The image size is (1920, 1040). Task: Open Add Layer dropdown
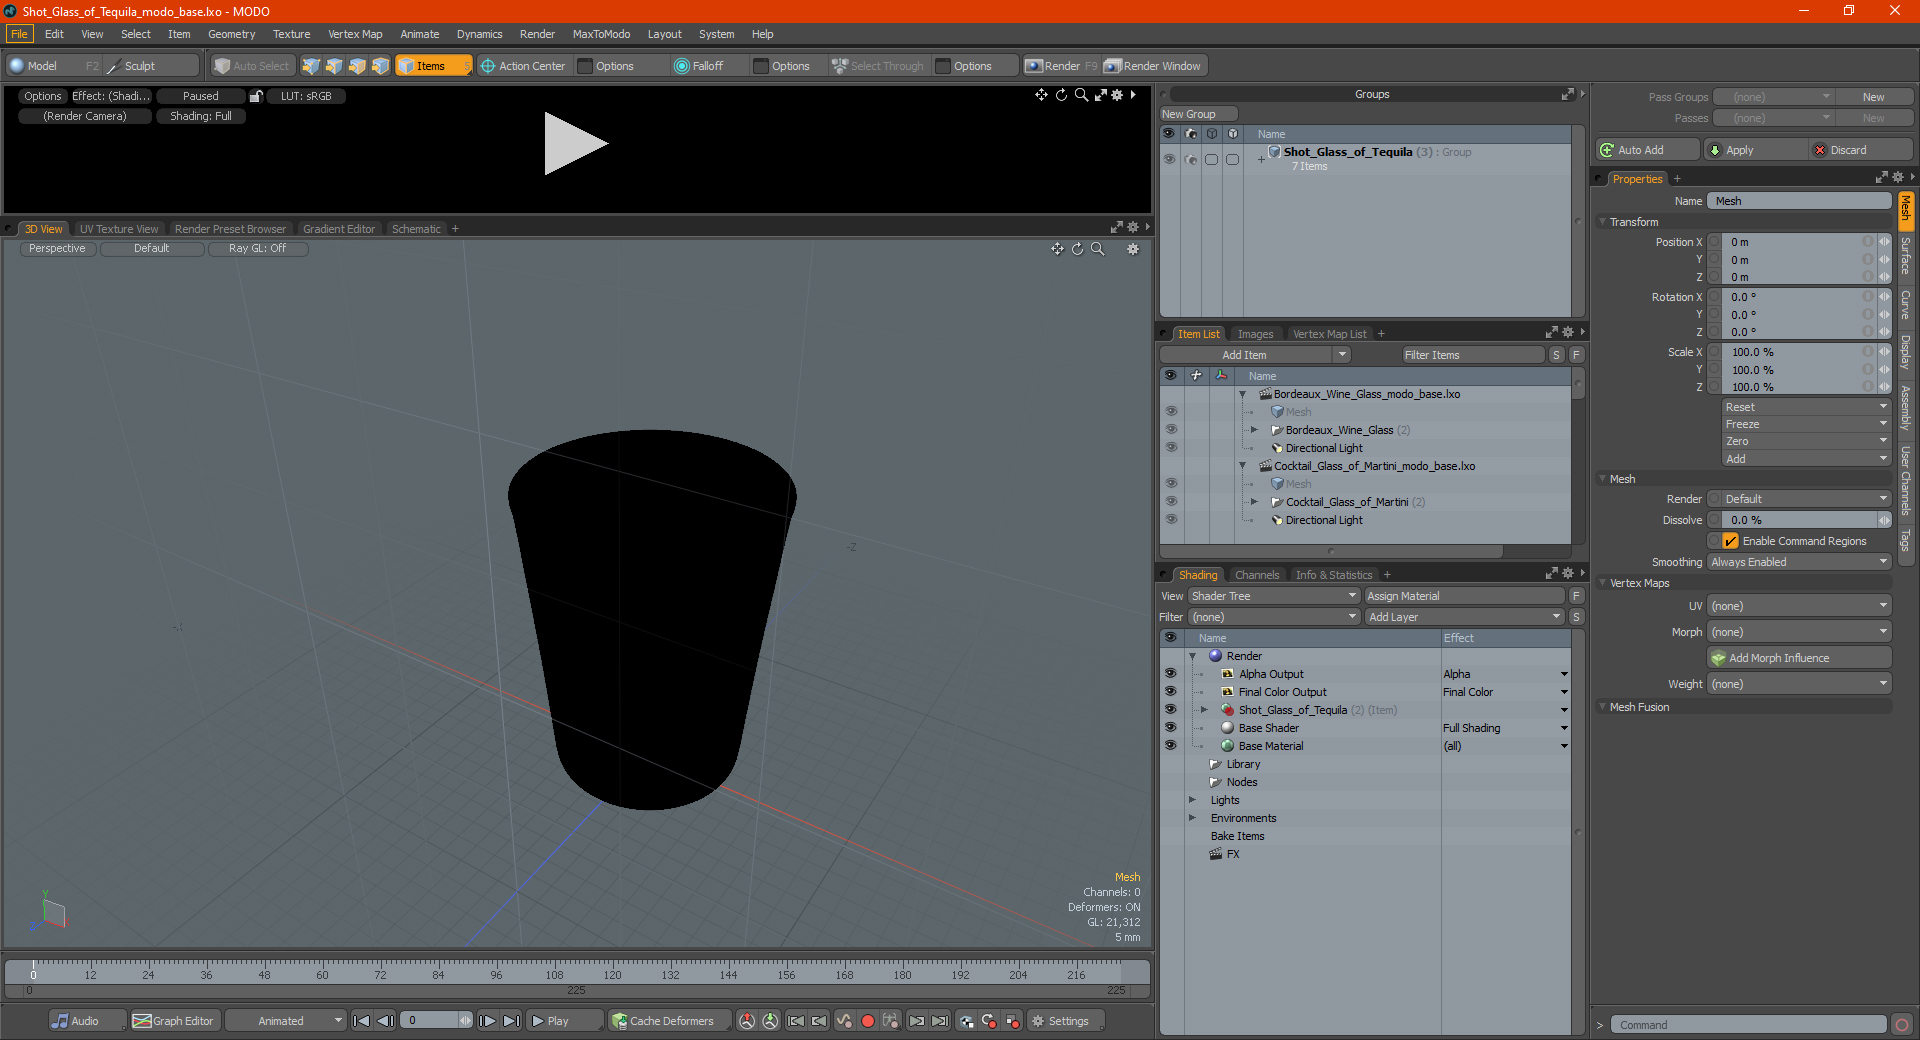click(1464, 617)
